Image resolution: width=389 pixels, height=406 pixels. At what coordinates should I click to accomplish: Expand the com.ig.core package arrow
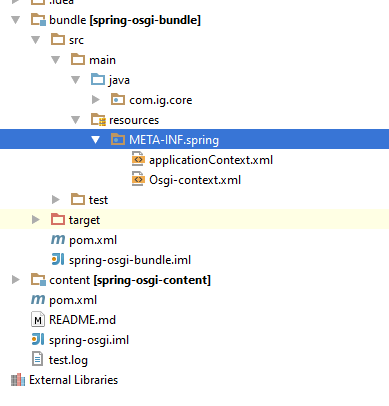click(96, 100)
